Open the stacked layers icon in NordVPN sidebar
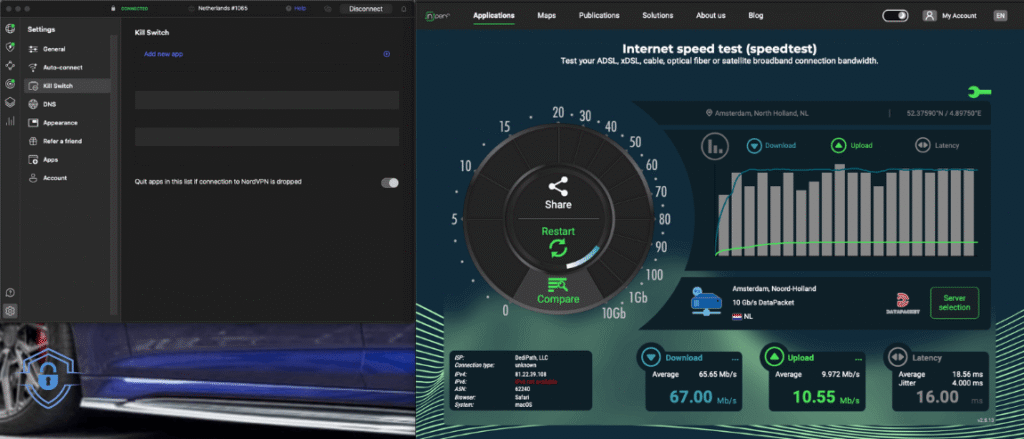This screenshot has height=439, width=1024. pyautogui.click(x=10, y=102)
